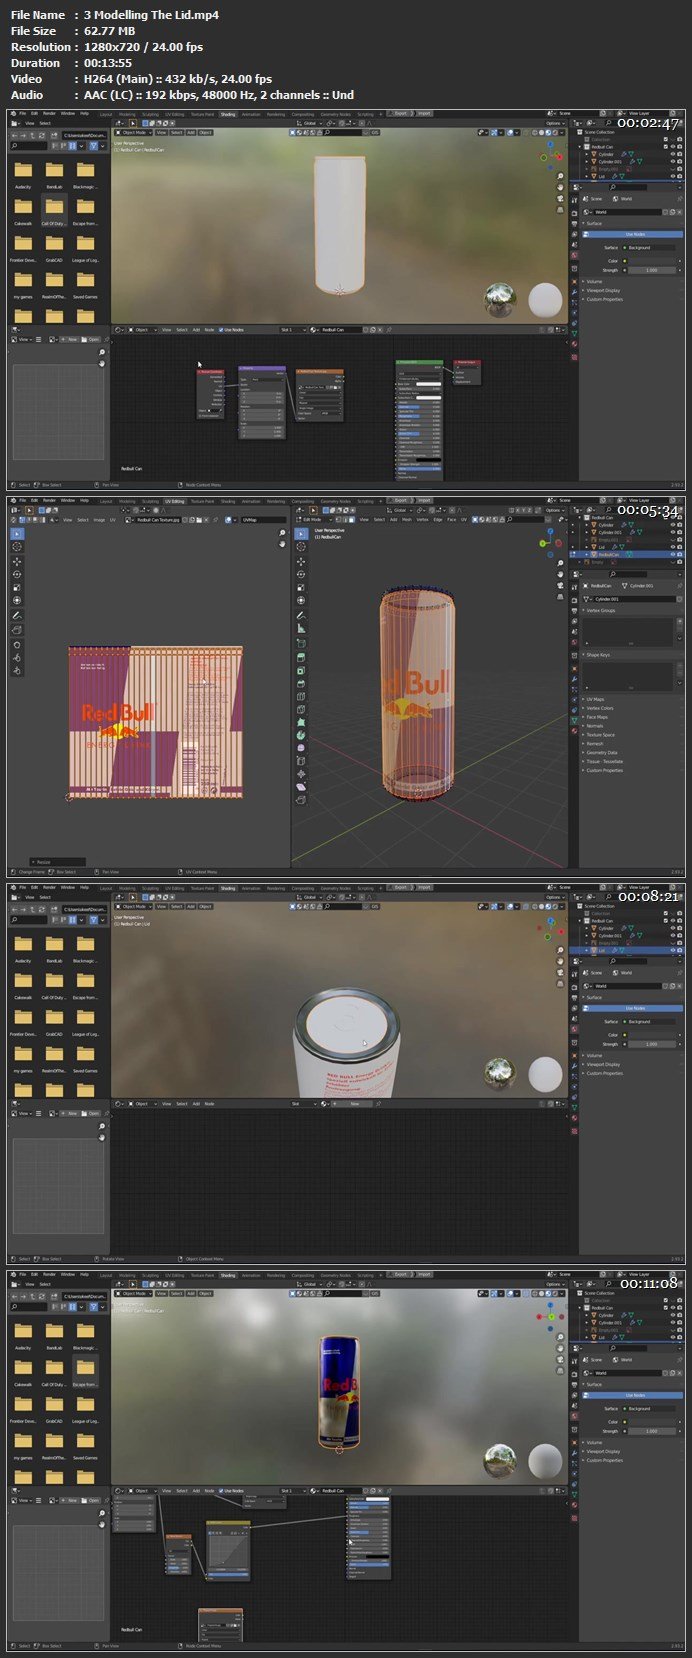Select UV editor Scale tool in 00:05:34 frame
This screenshot has height=1658, width=692.
coord(18,588)
